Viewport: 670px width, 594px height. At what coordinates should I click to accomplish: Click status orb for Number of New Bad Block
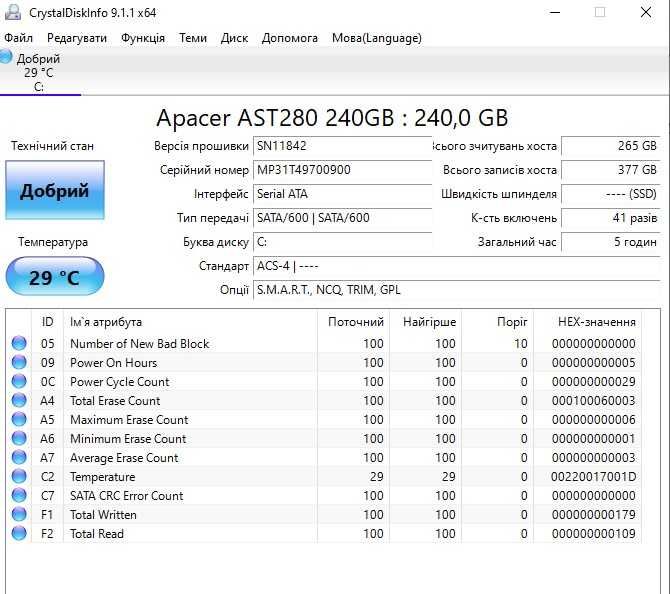click(19, 343)
